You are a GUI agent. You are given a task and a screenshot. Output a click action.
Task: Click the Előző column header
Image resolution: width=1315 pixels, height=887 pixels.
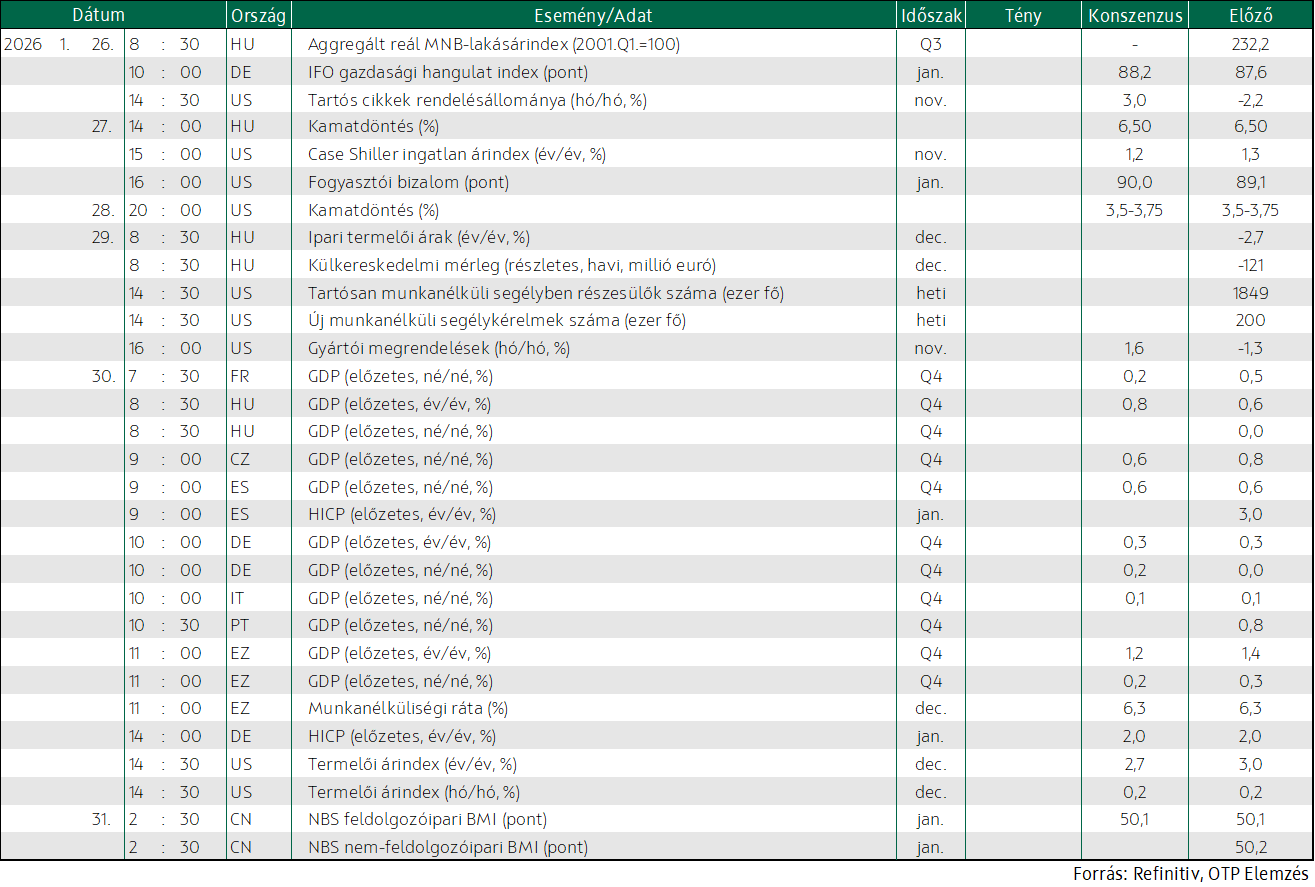point(1250,16)
